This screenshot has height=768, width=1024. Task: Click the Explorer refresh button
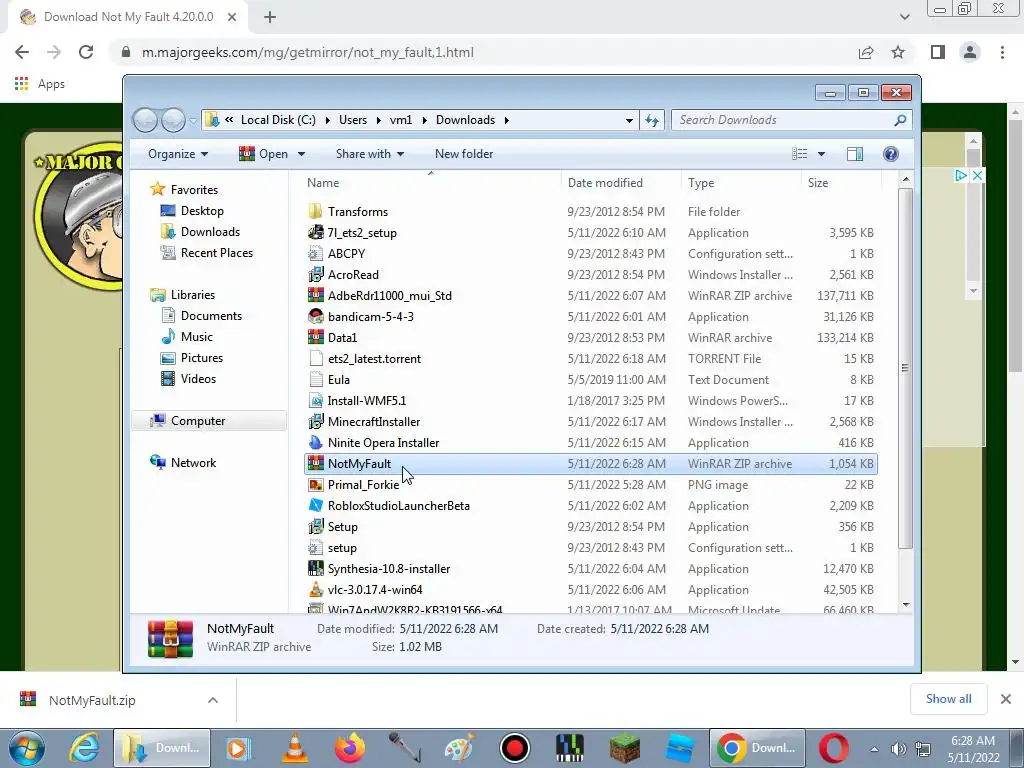tap(652, 120)
